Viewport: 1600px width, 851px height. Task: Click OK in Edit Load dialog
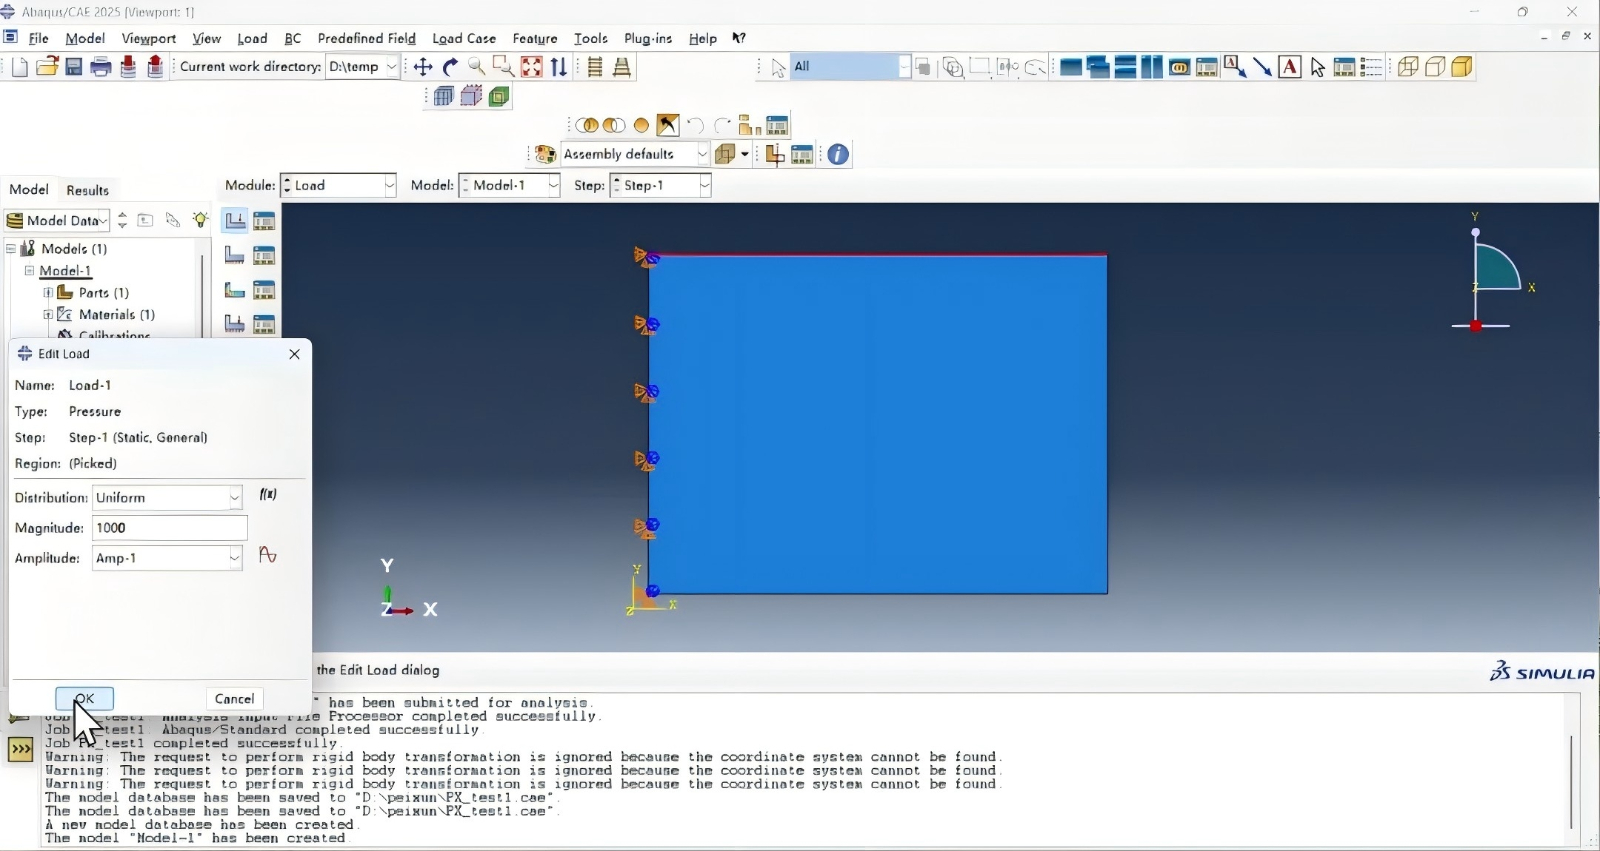[85, 699]
